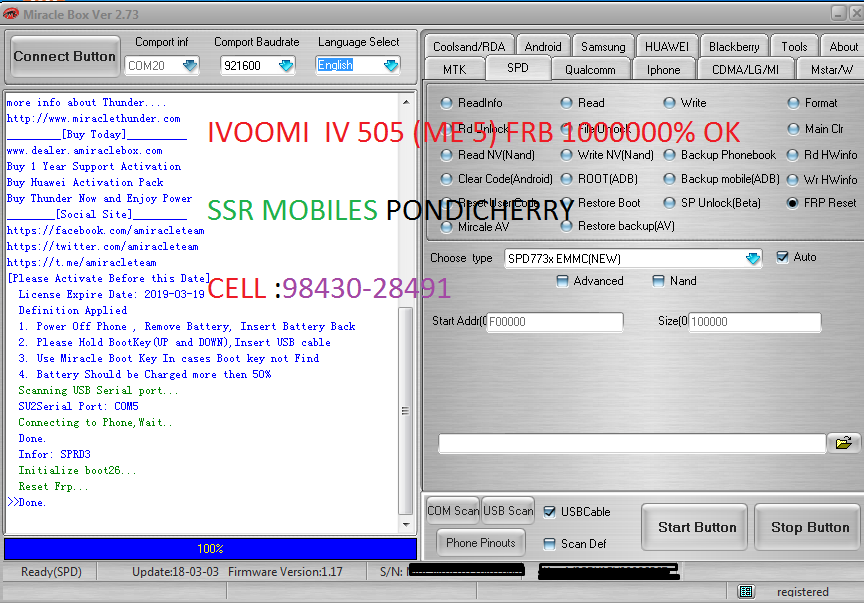The height and width of the screenshot is (603, 864).
Task: Select Mircale AV radio option
Action: coord(446,227)
